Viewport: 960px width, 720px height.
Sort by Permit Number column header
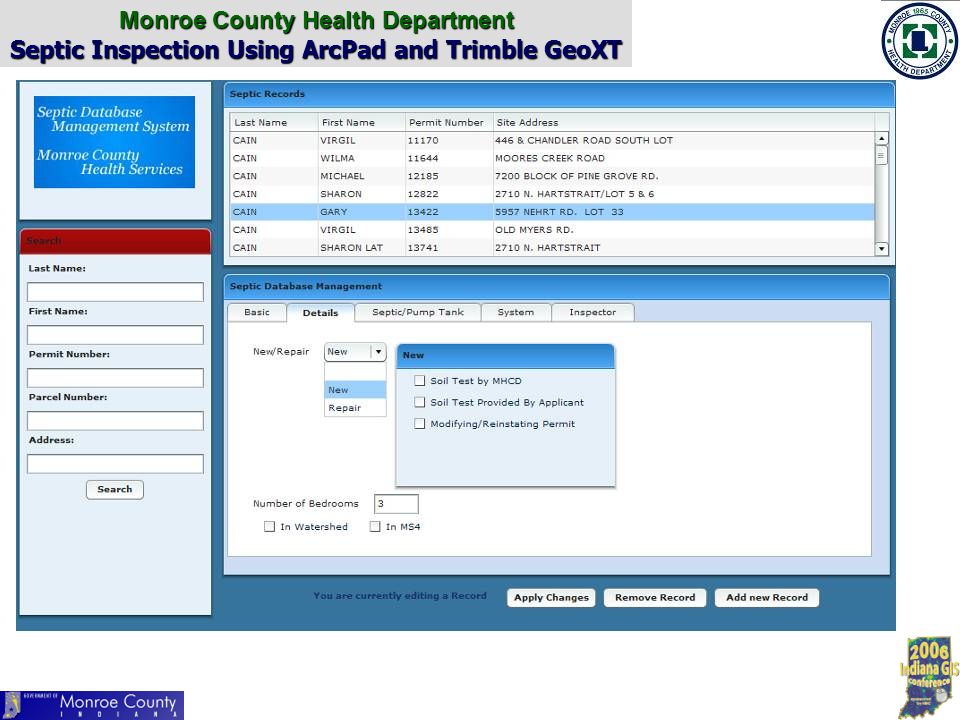point(449,122)
